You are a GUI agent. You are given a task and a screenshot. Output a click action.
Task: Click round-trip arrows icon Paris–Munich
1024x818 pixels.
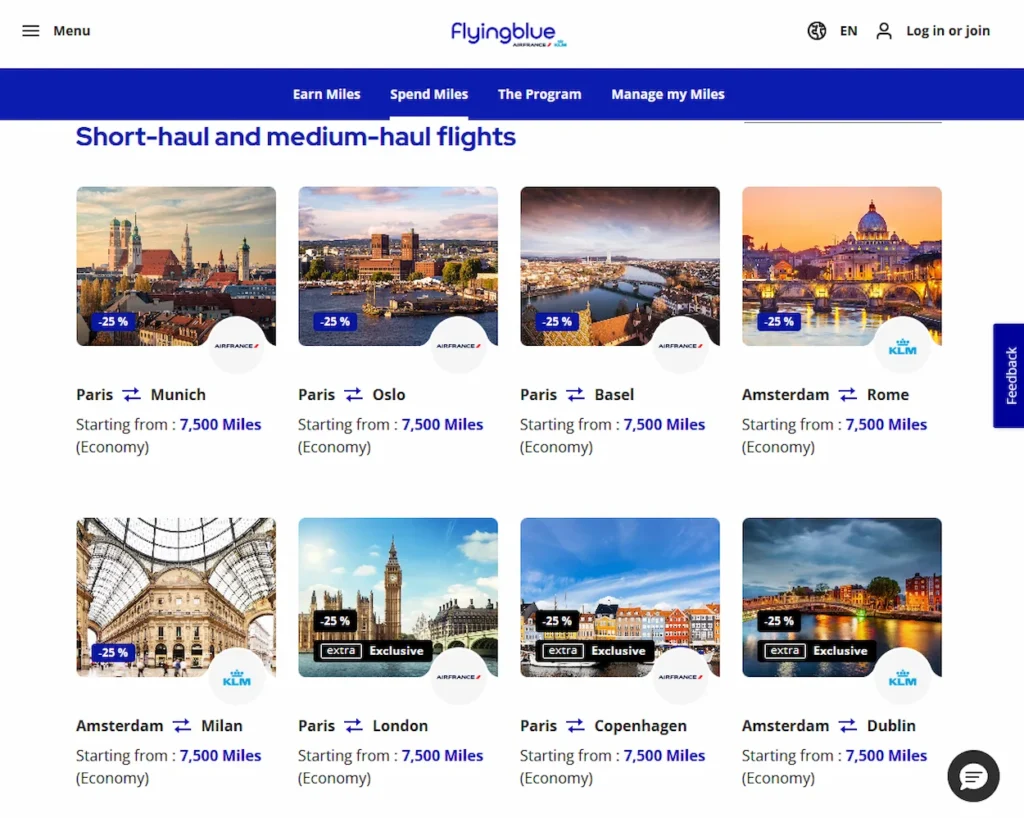tap(131, 394)
